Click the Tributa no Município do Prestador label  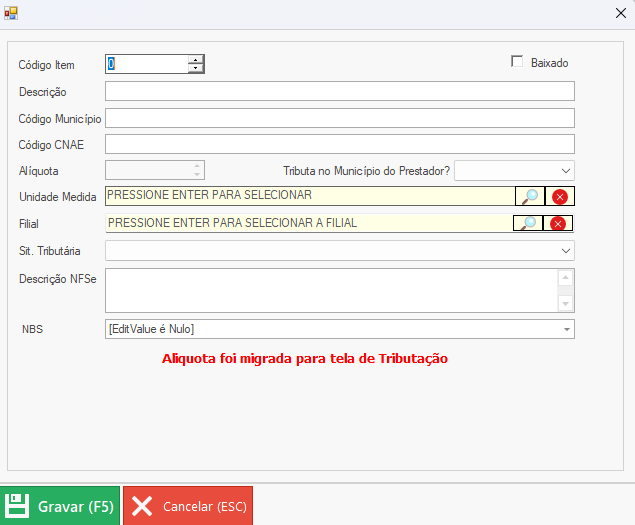coord(367,171)
